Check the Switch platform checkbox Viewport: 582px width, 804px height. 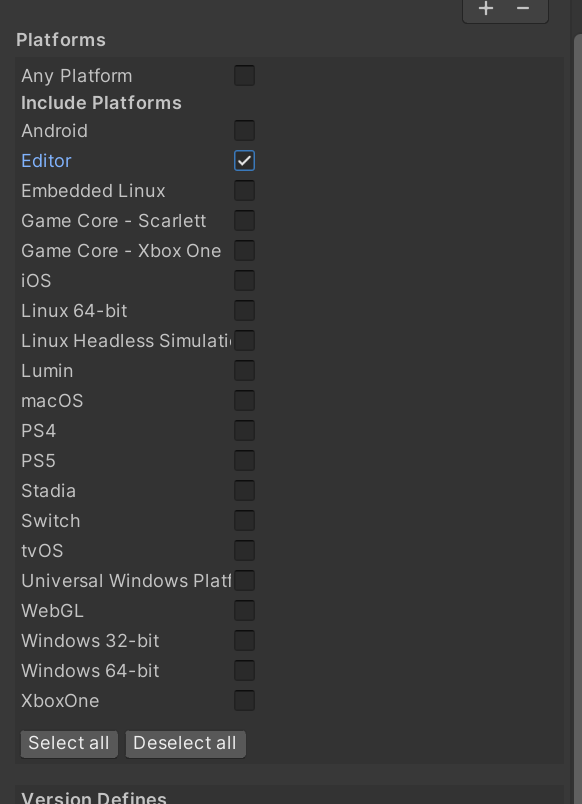coord(244,520)
